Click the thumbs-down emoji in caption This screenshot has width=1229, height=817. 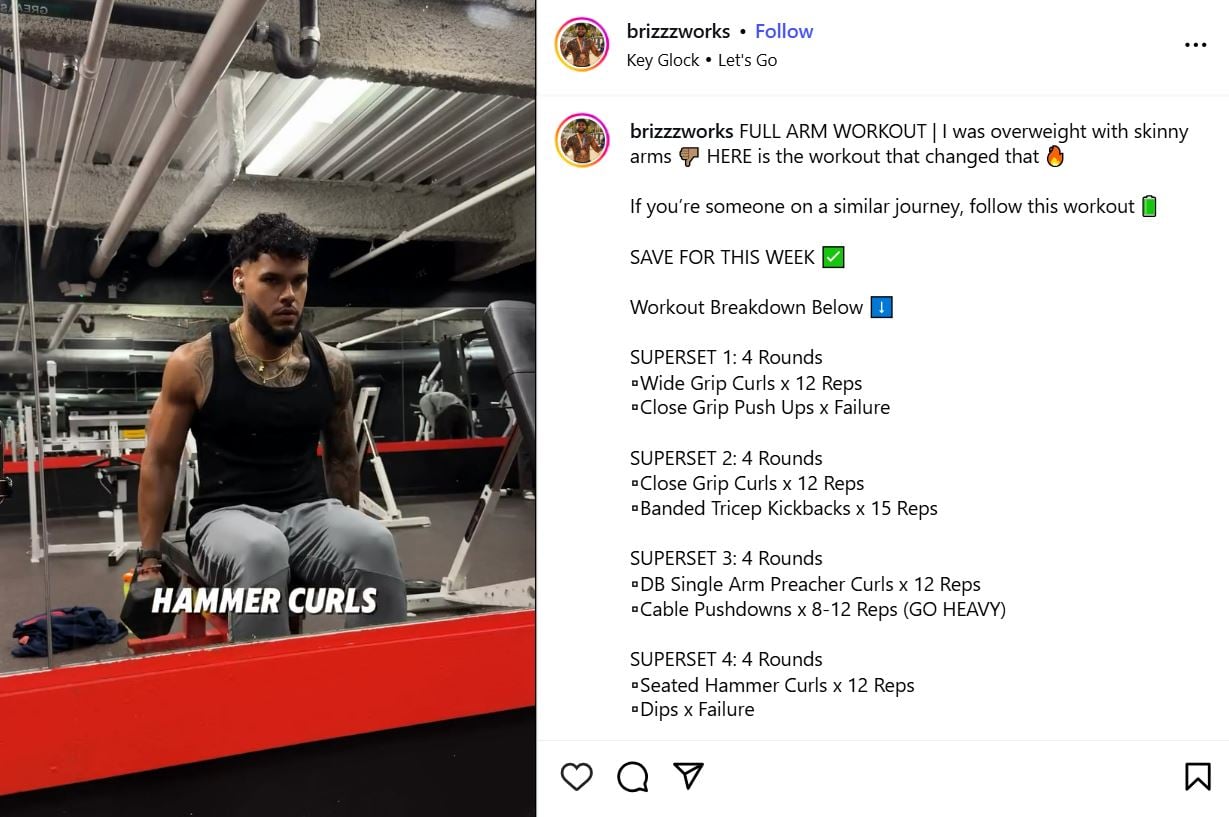pos(689,157)
